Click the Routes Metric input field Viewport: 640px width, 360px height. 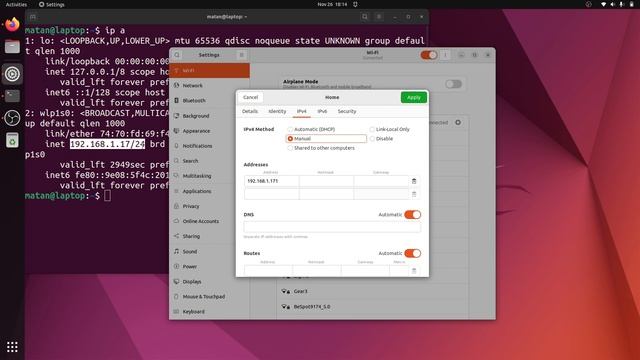click(x=399, y=271)
